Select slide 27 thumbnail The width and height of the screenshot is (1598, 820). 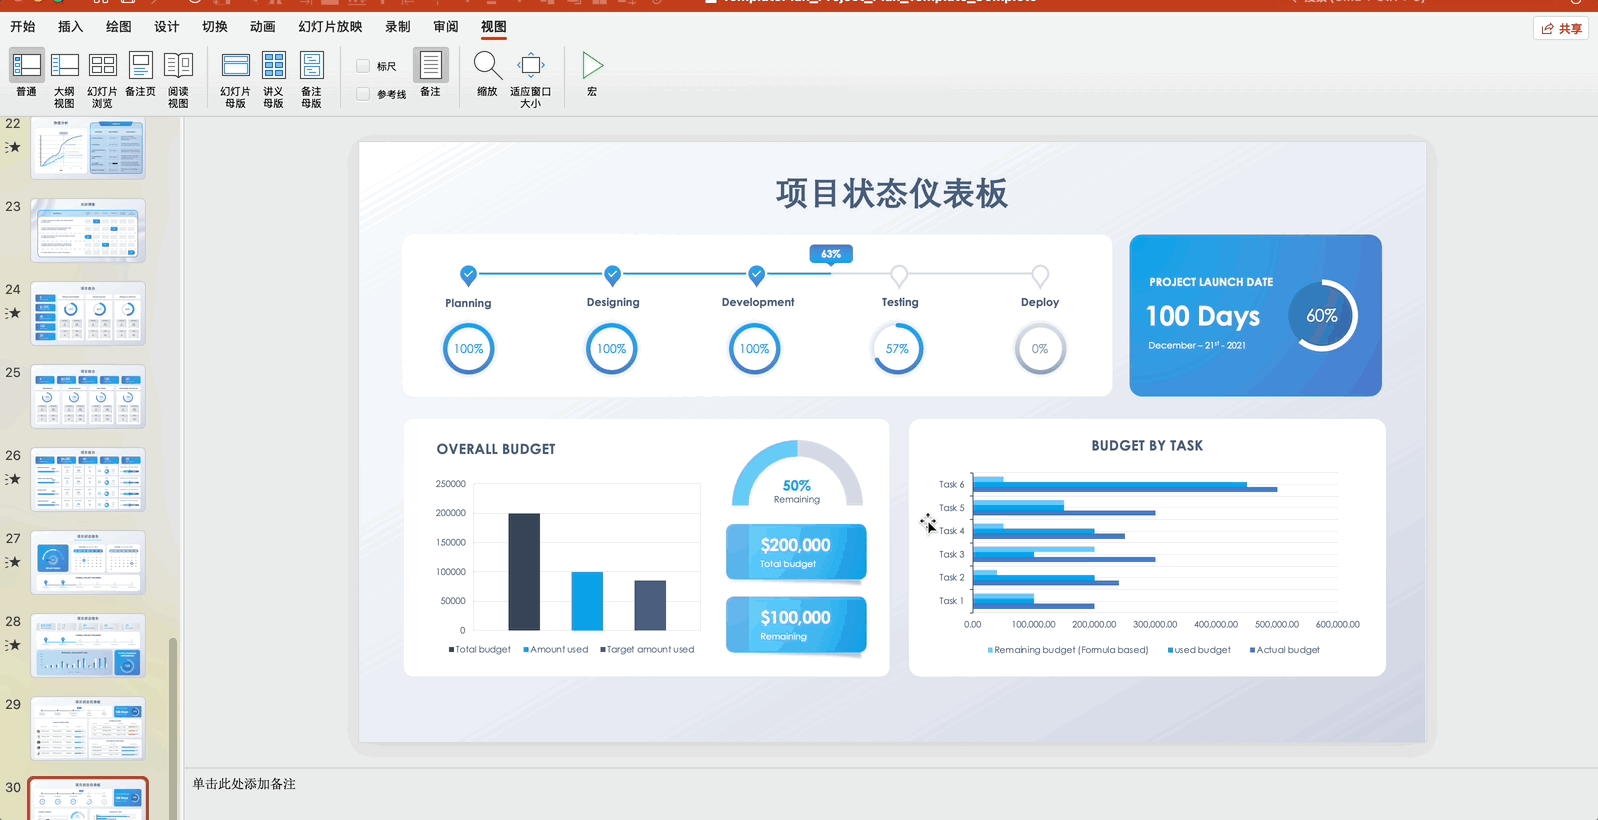coord(88,562)
